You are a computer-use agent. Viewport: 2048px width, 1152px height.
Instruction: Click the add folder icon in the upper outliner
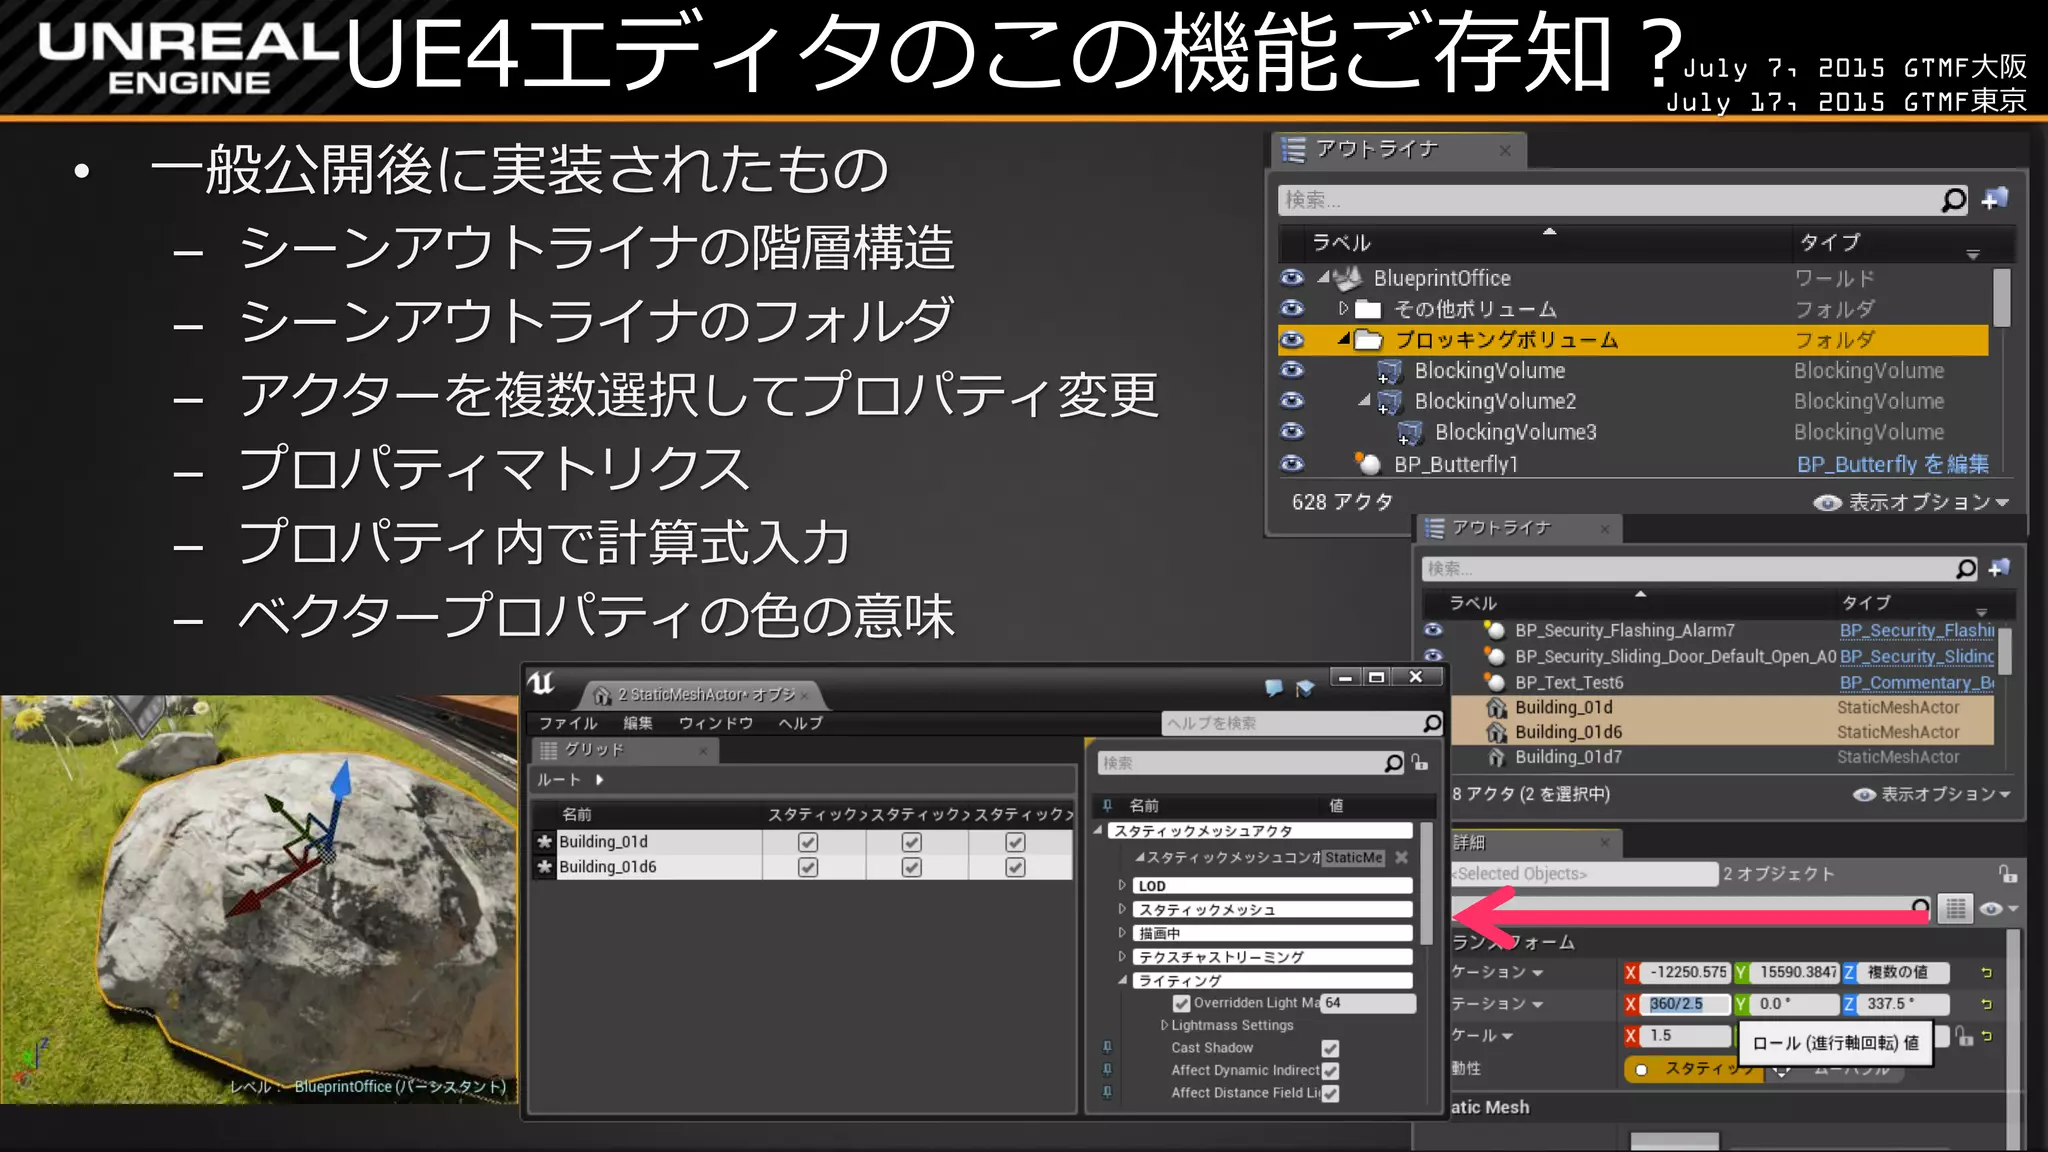coord(1995,199)
